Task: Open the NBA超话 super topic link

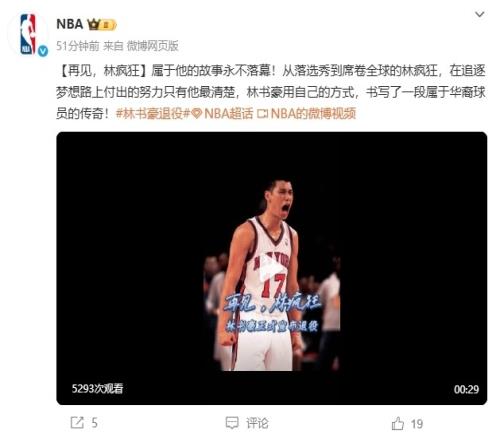Action: coord(229,114)
